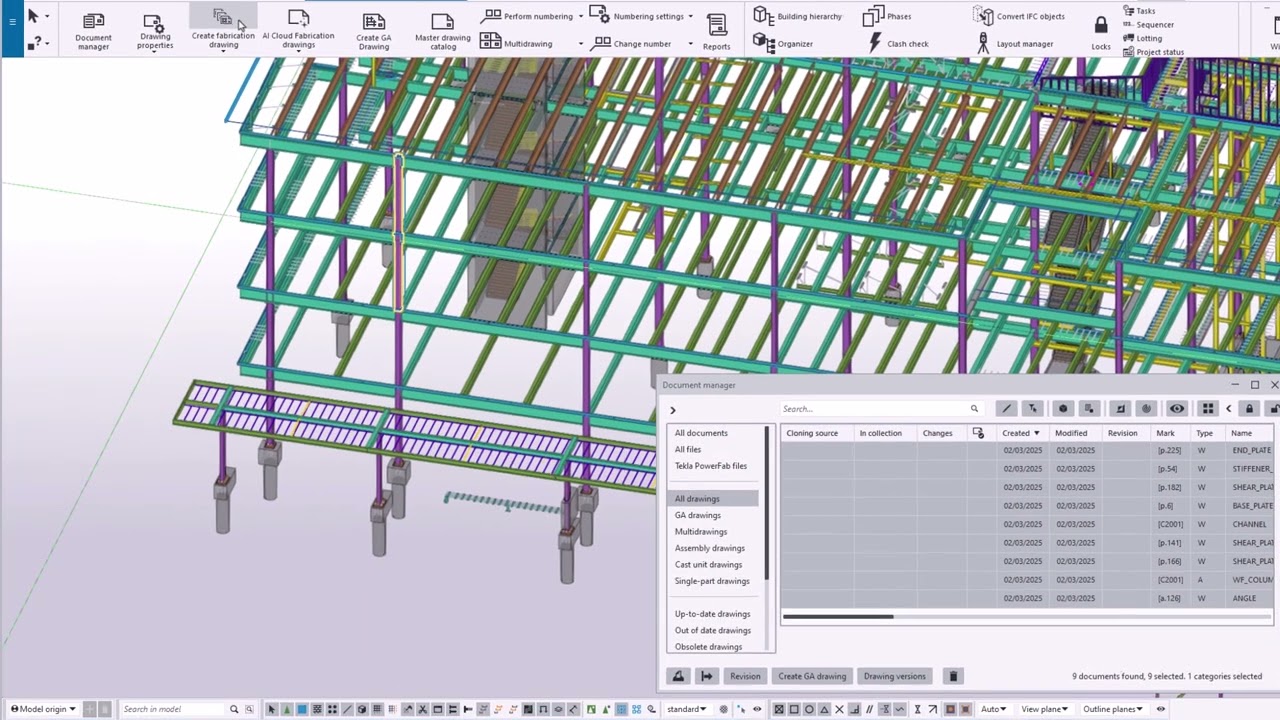Toggle the eye visibility button in Document manager
This screenshot has width=1280, height=720.
[x=1177, y=408]
